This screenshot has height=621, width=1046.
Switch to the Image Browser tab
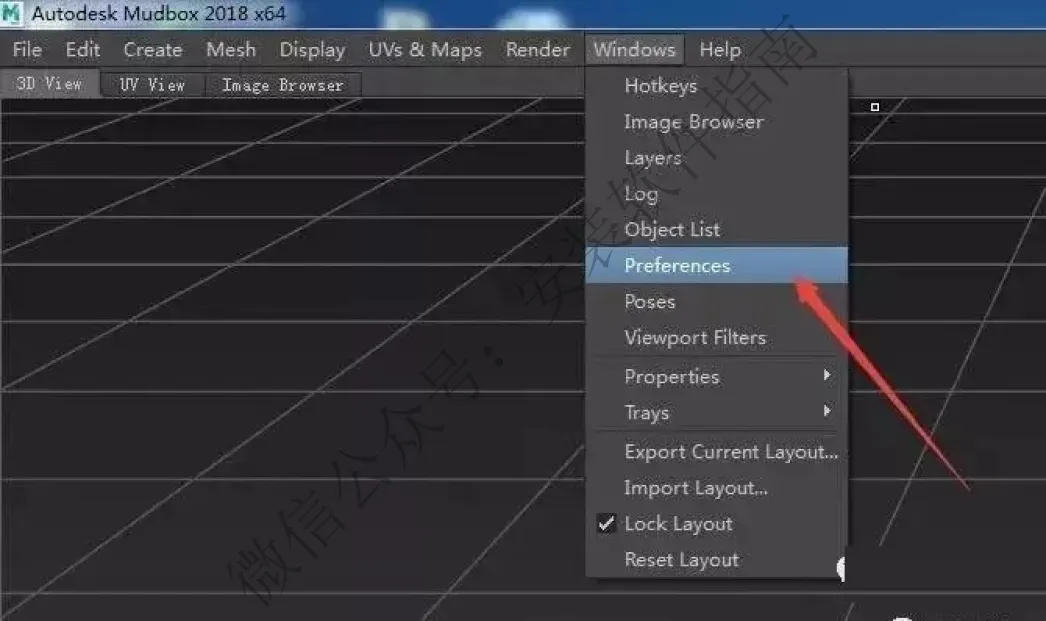point(283,85)
